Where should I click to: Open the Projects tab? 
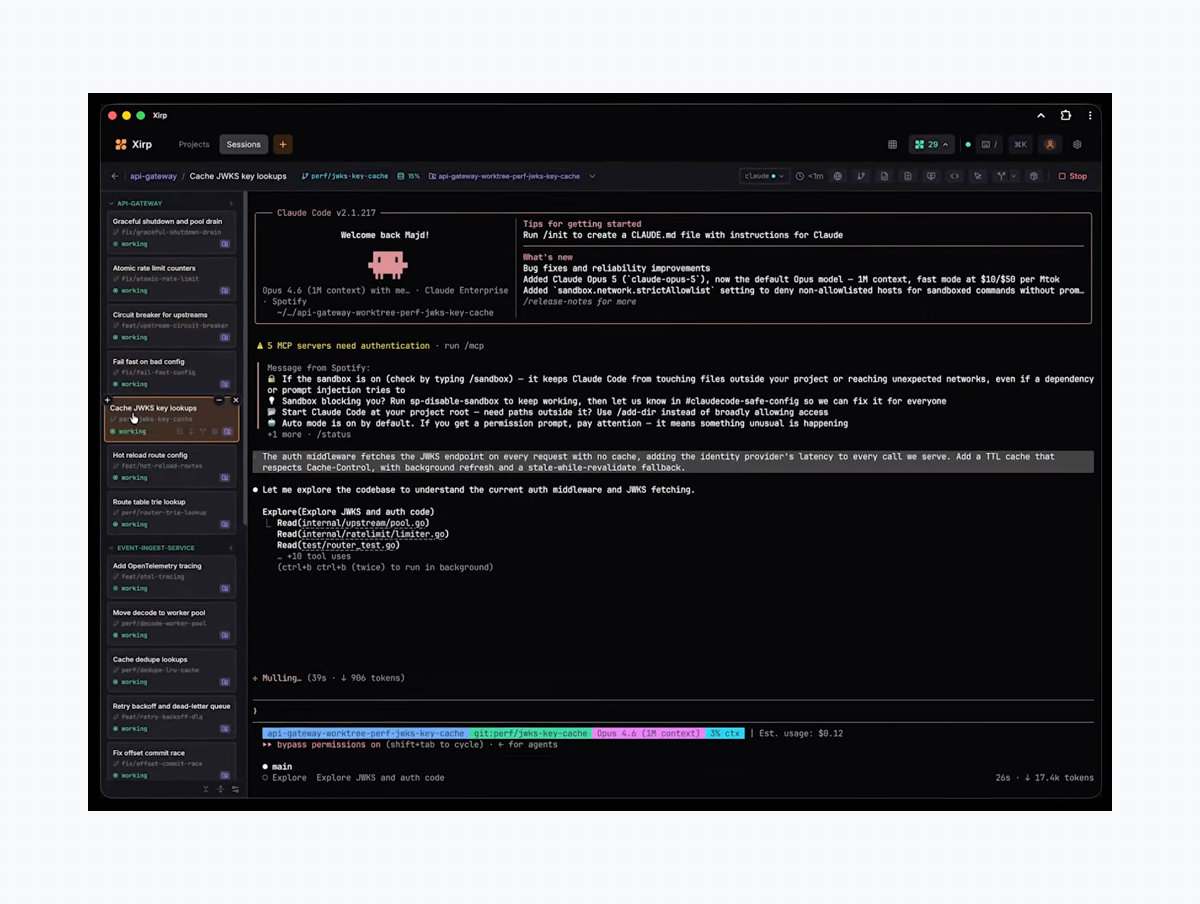(x=194, y=144)
